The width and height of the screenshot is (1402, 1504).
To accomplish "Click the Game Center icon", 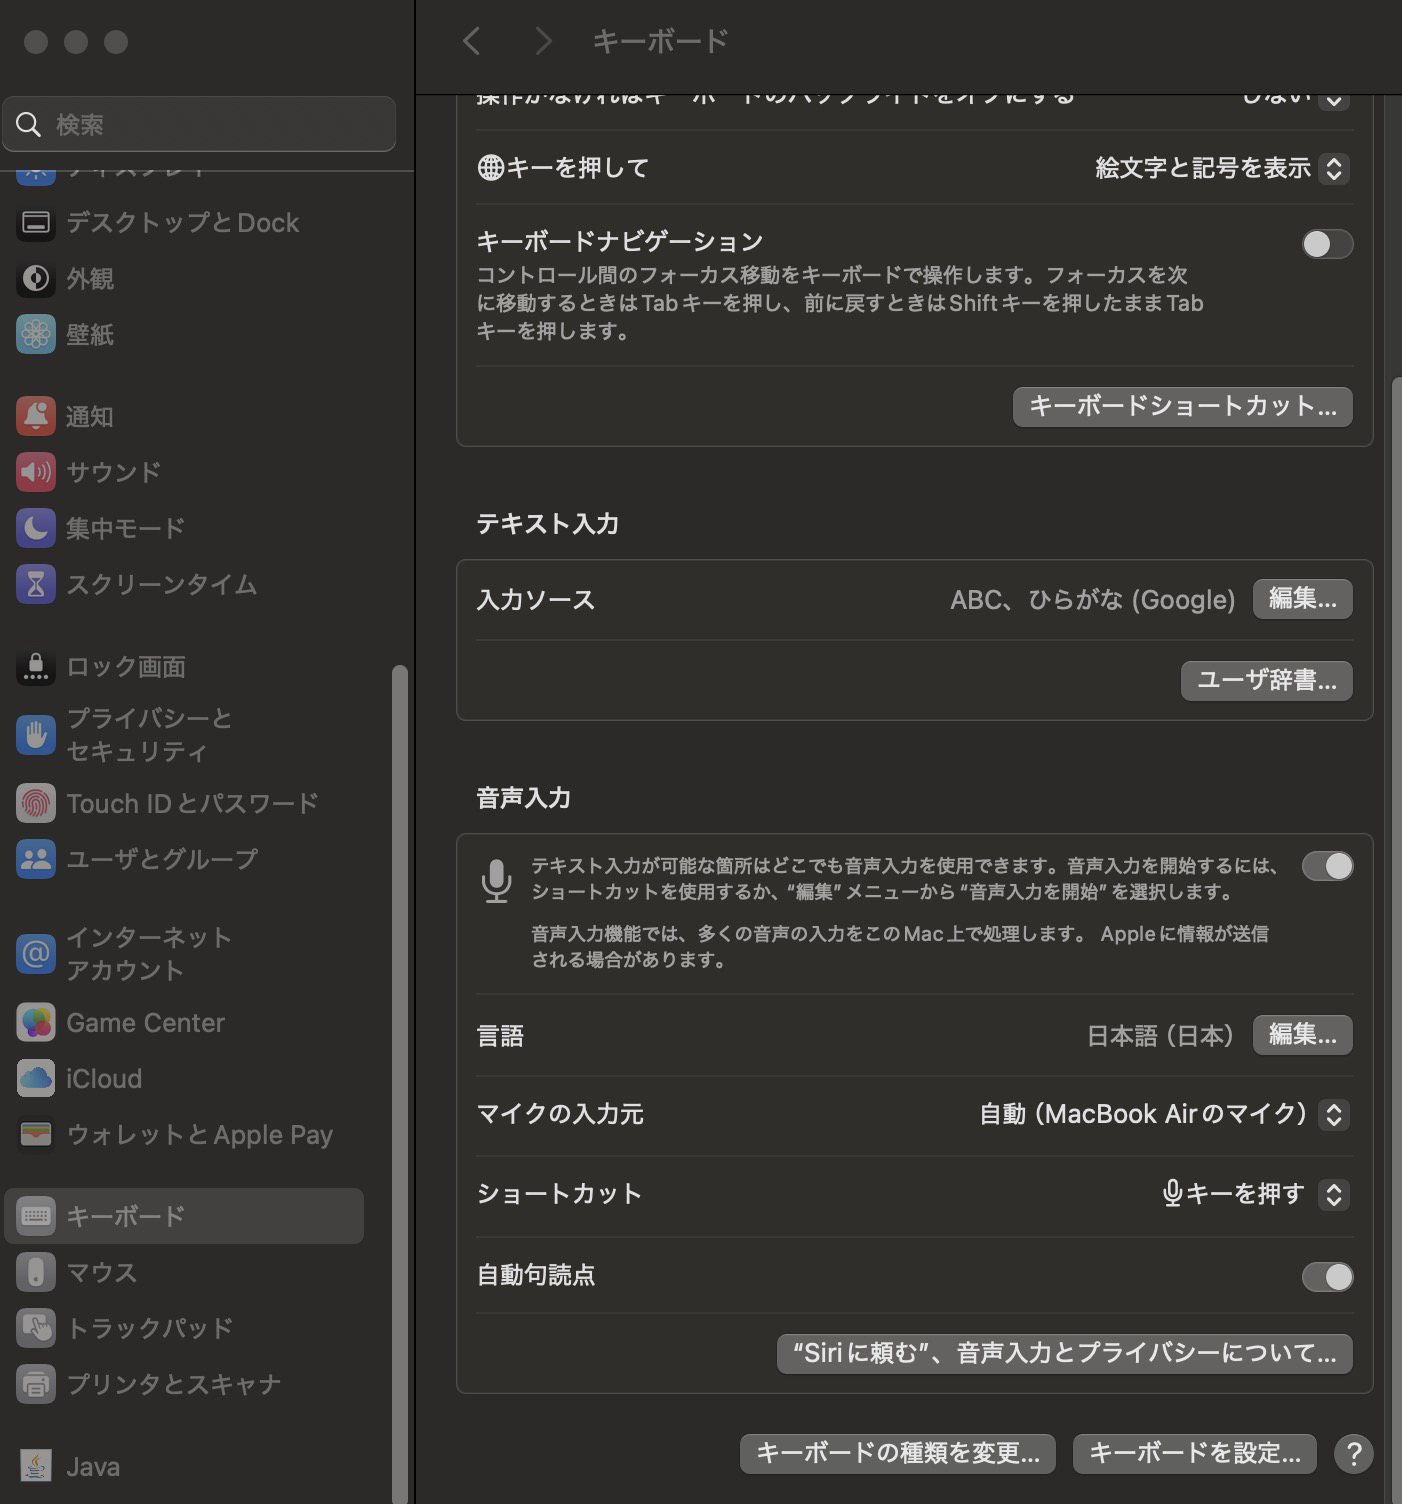I will pos(36,1022).
